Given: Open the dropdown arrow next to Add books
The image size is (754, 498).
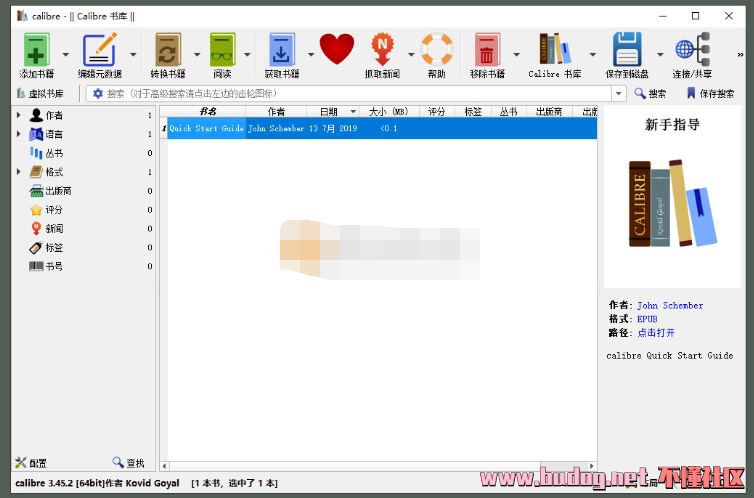Looking at the screenshot, I should pos(66,54).
